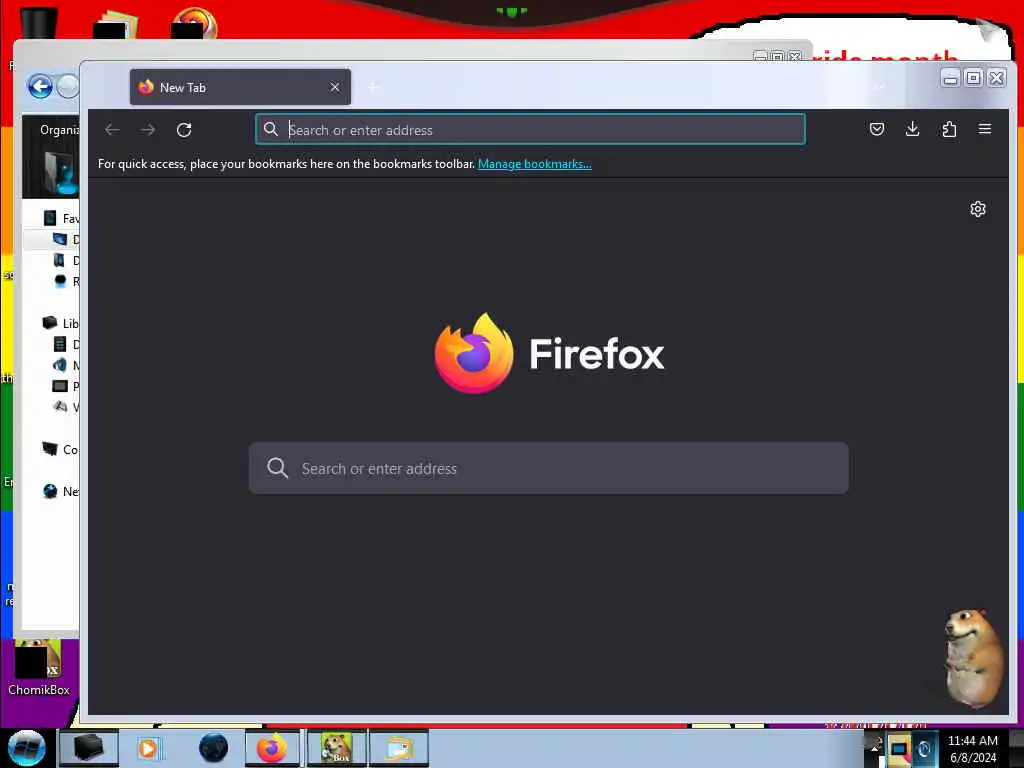
Task: Click the Firefox taskbar button
Action: [272, 748]
